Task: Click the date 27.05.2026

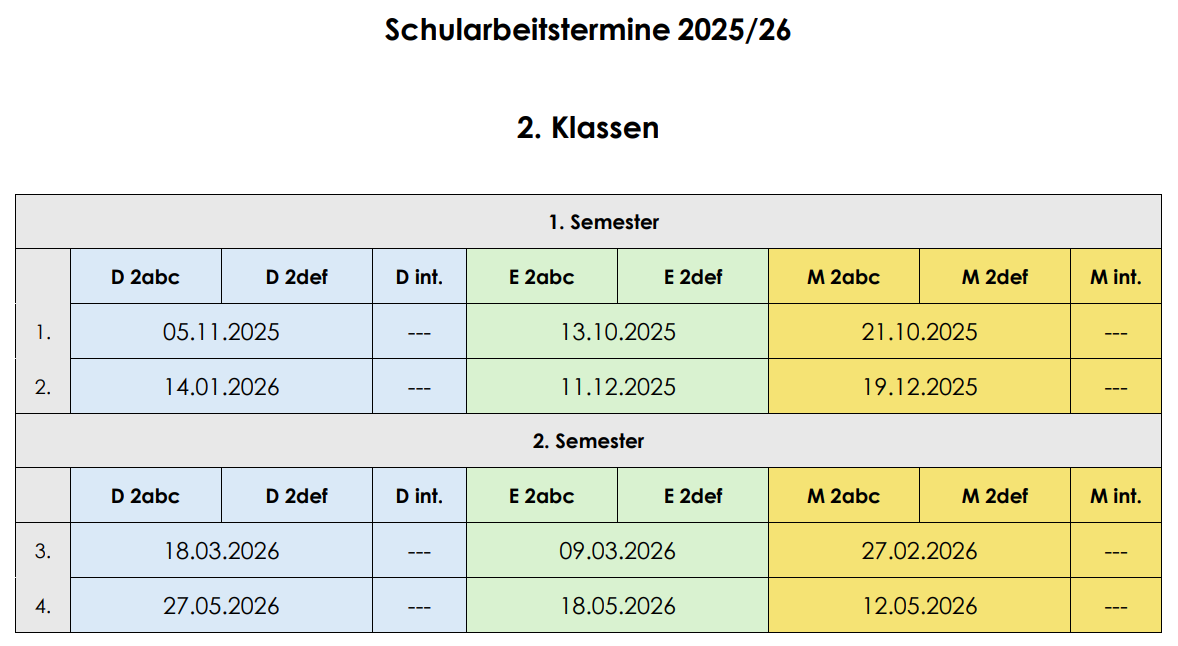Action: pos(221,606)
